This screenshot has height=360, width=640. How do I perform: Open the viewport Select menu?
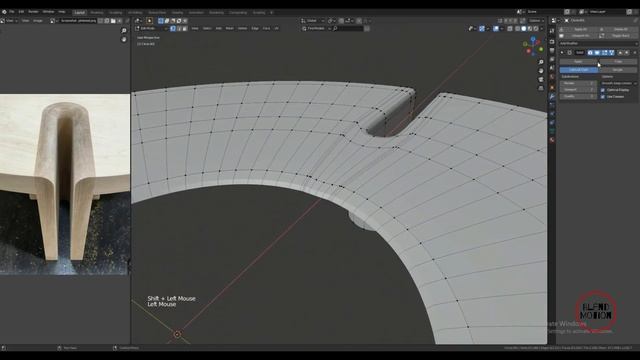click(x=207, y=29)
